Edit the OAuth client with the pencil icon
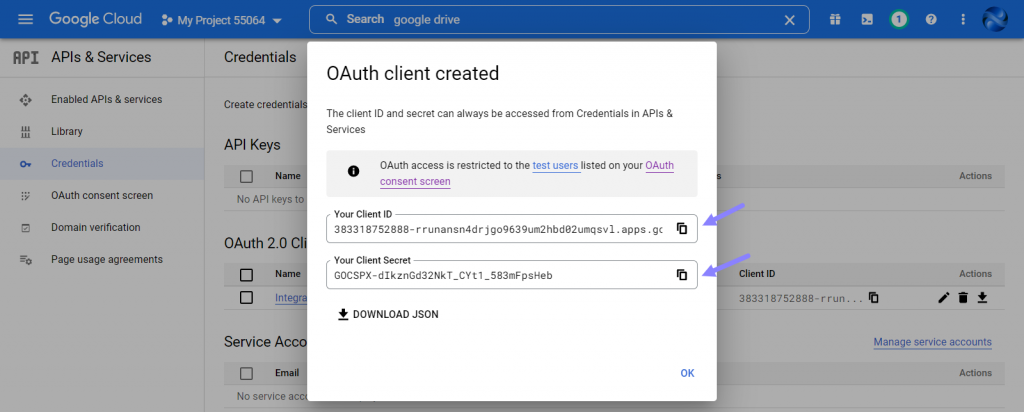1024x412 pixels. click(x=943, y=298)
